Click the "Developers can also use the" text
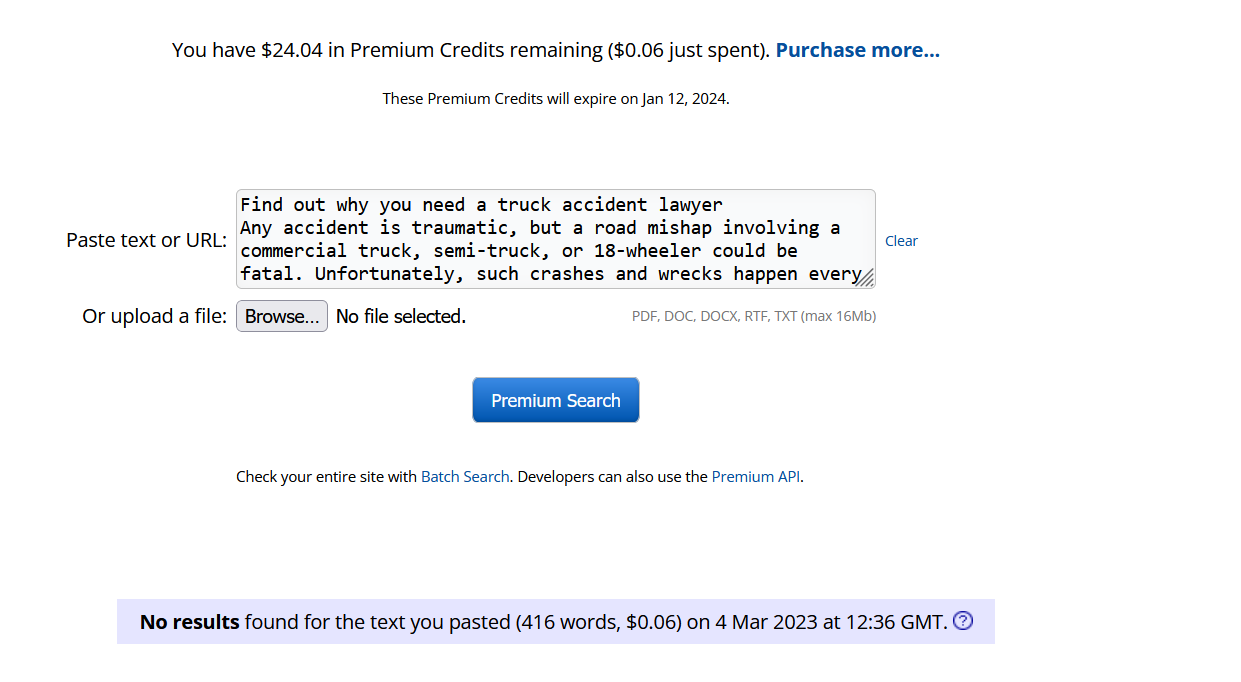The width and height of the screenshot is (1241, 682). click(x=612, y=477)
